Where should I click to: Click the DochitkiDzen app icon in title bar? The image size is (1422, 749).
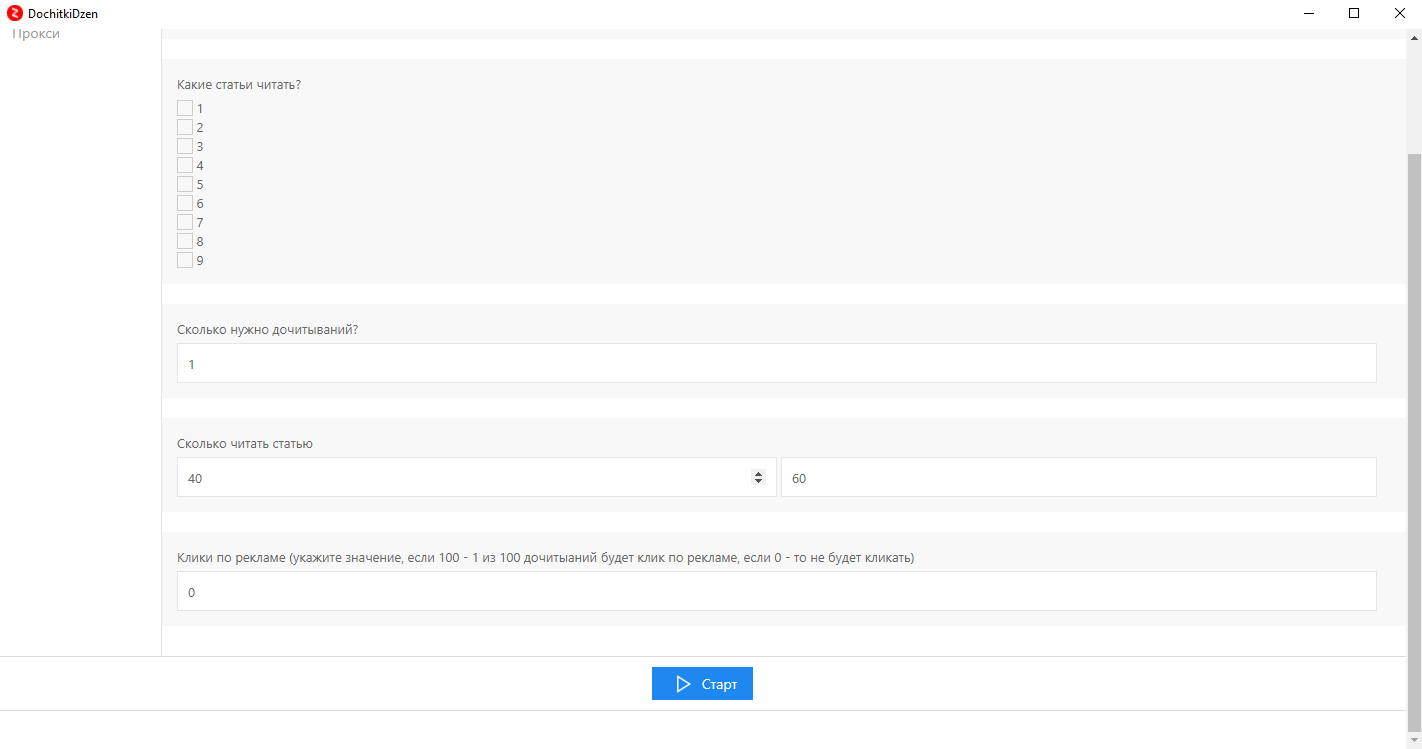(15, 14)
